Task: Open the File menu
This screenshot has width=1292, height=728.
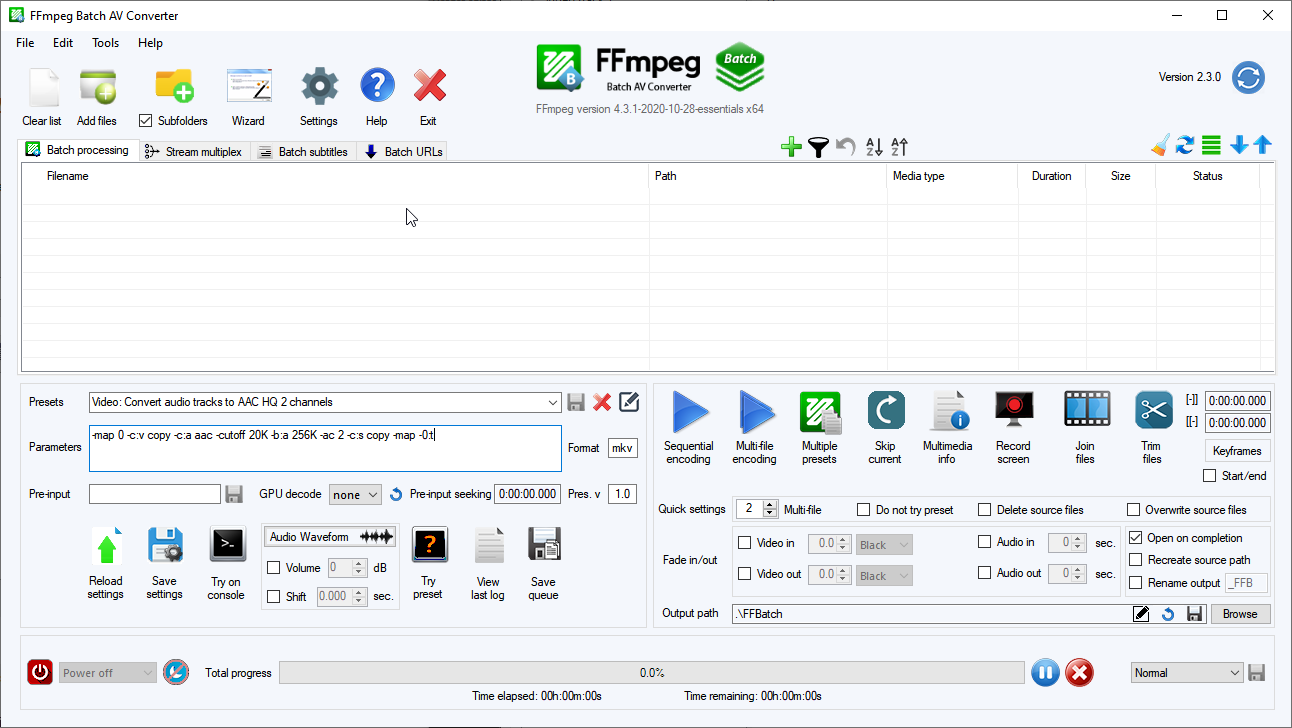Action: point(25,43)
